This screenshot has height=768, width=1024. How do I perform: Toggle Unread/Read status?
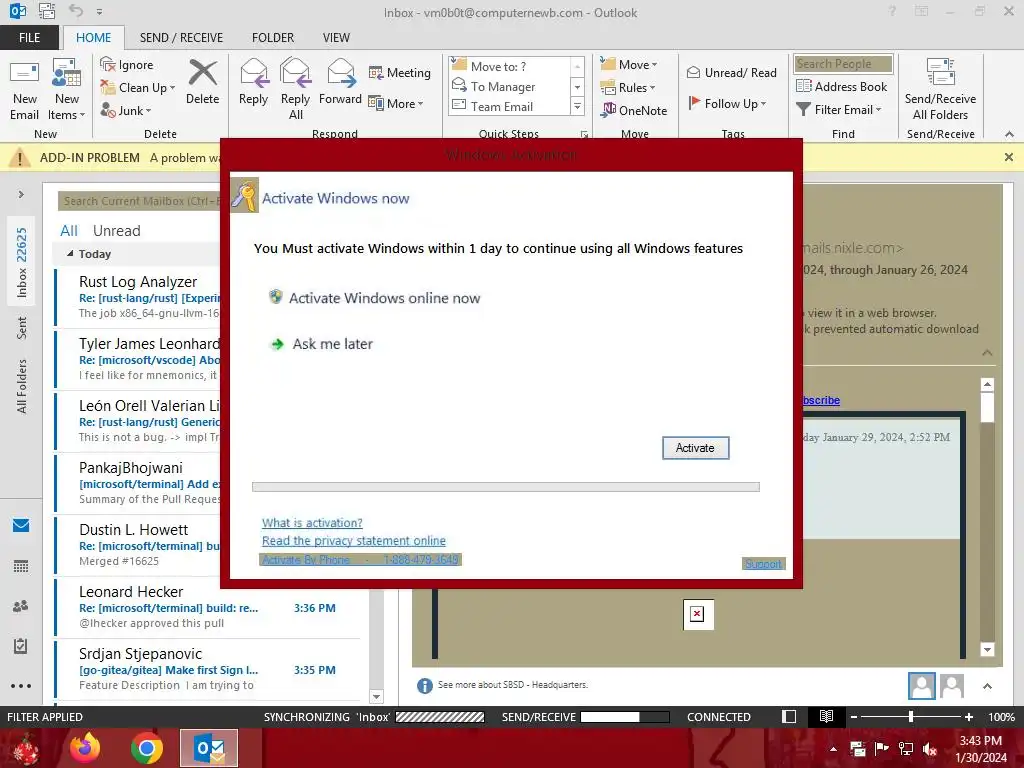(x=731, y=72)
